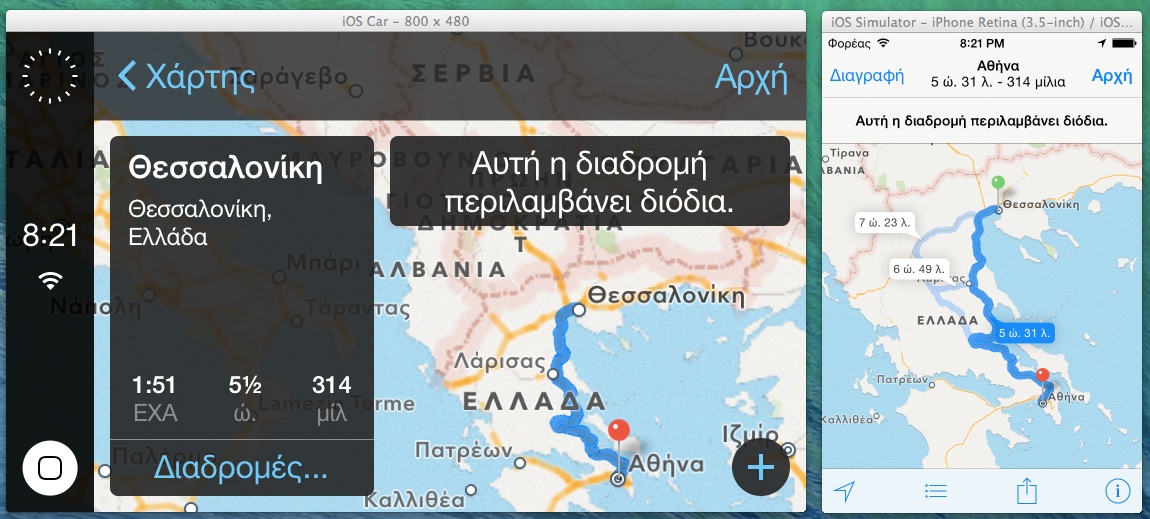
Task: Open Διαδρομές... routes list
Action: [241, 467]
